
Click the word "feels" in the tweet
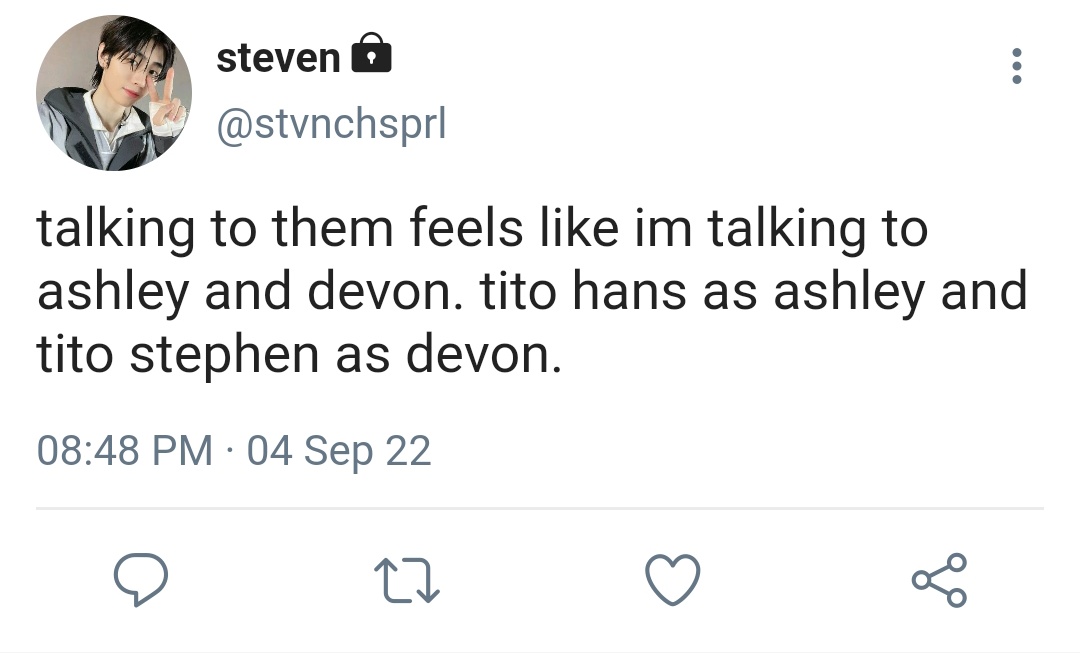(x=466, y=228)
